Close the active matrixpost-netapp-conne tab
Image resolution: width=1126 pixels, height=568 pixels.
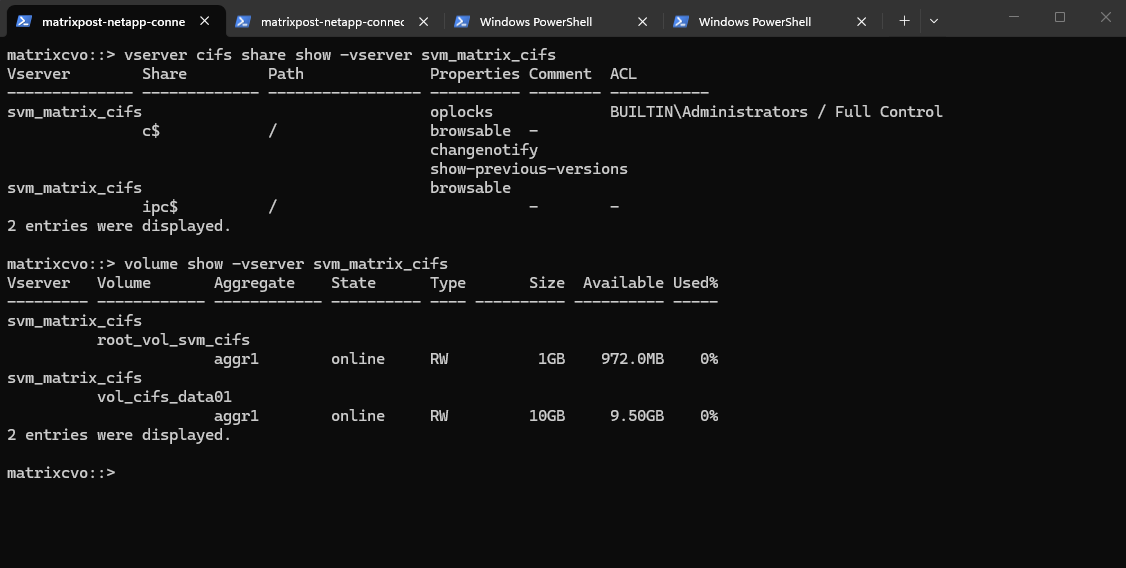pyautogui.click(x=205, y=21)
